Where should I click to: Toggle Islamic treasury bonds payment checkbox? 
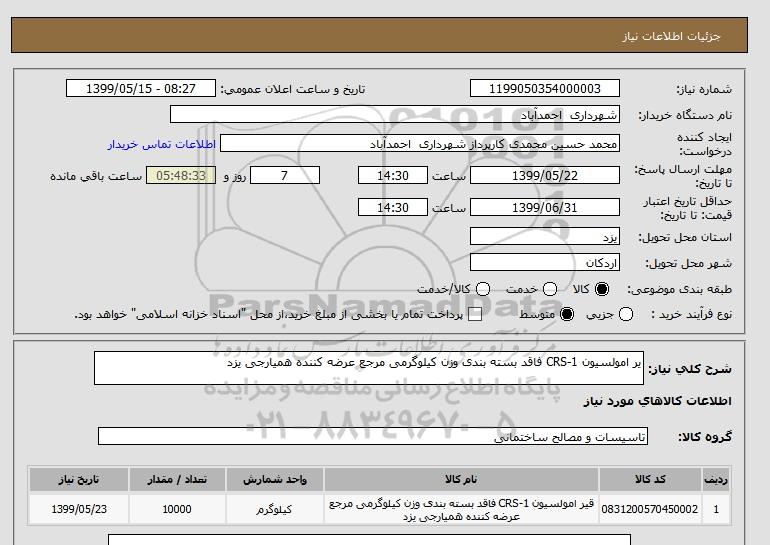[475, 314]
